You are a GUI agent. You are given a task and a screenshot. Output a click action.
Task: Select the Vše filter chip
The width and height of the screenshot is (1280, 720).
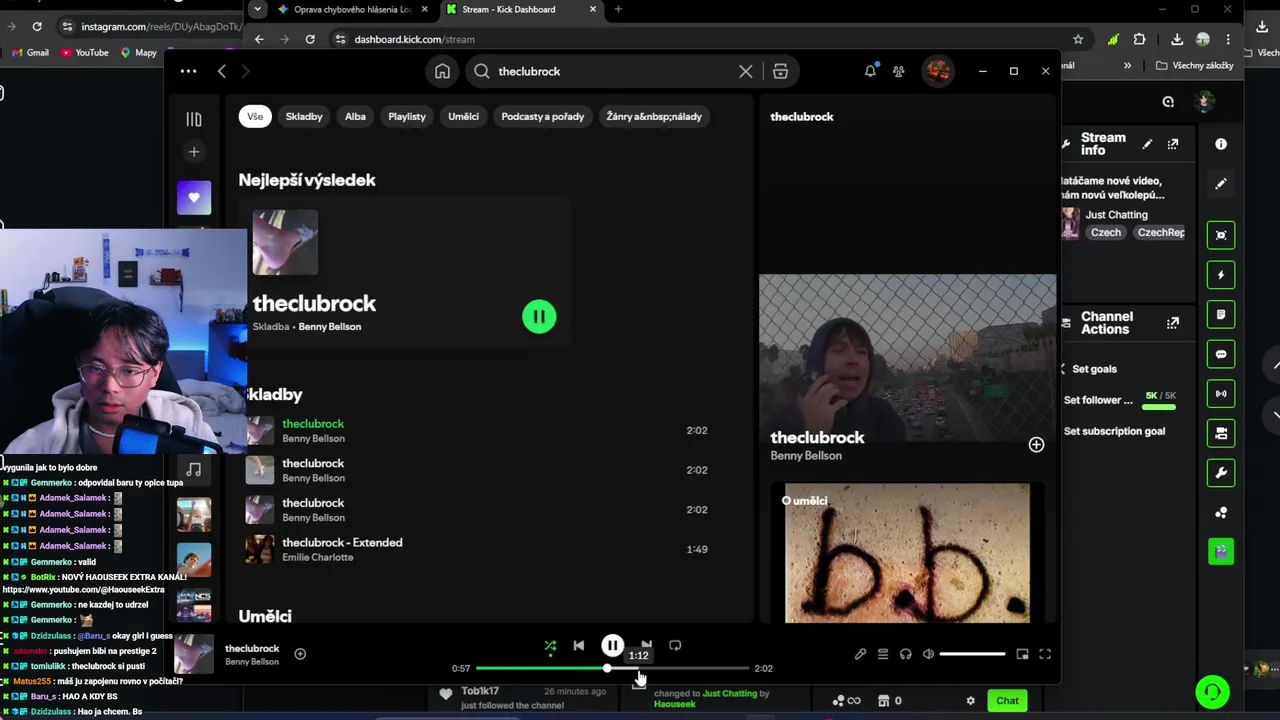[x=255, y=116]
